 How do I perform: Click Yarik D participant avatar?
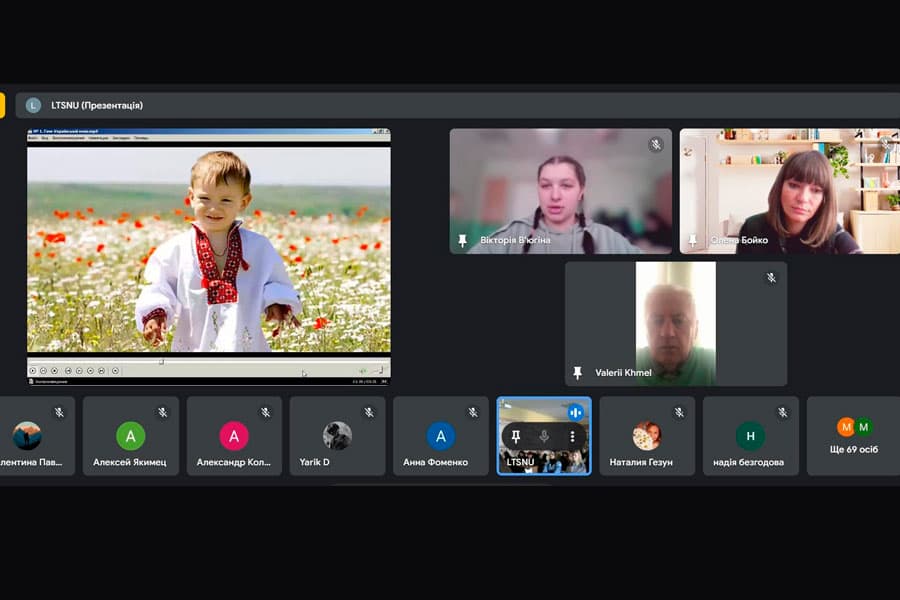point(337,435)
